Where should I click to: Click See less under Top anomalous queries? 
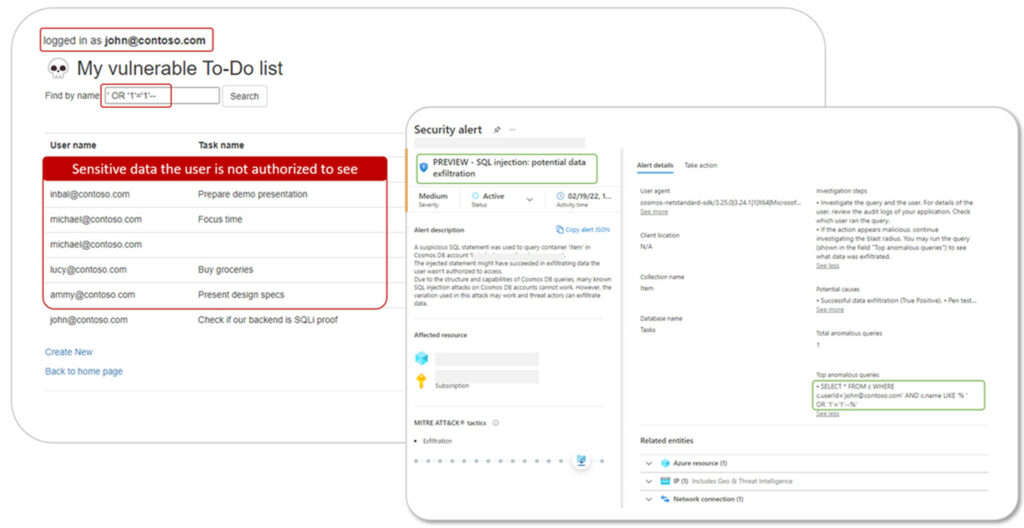tap(827, 414)
